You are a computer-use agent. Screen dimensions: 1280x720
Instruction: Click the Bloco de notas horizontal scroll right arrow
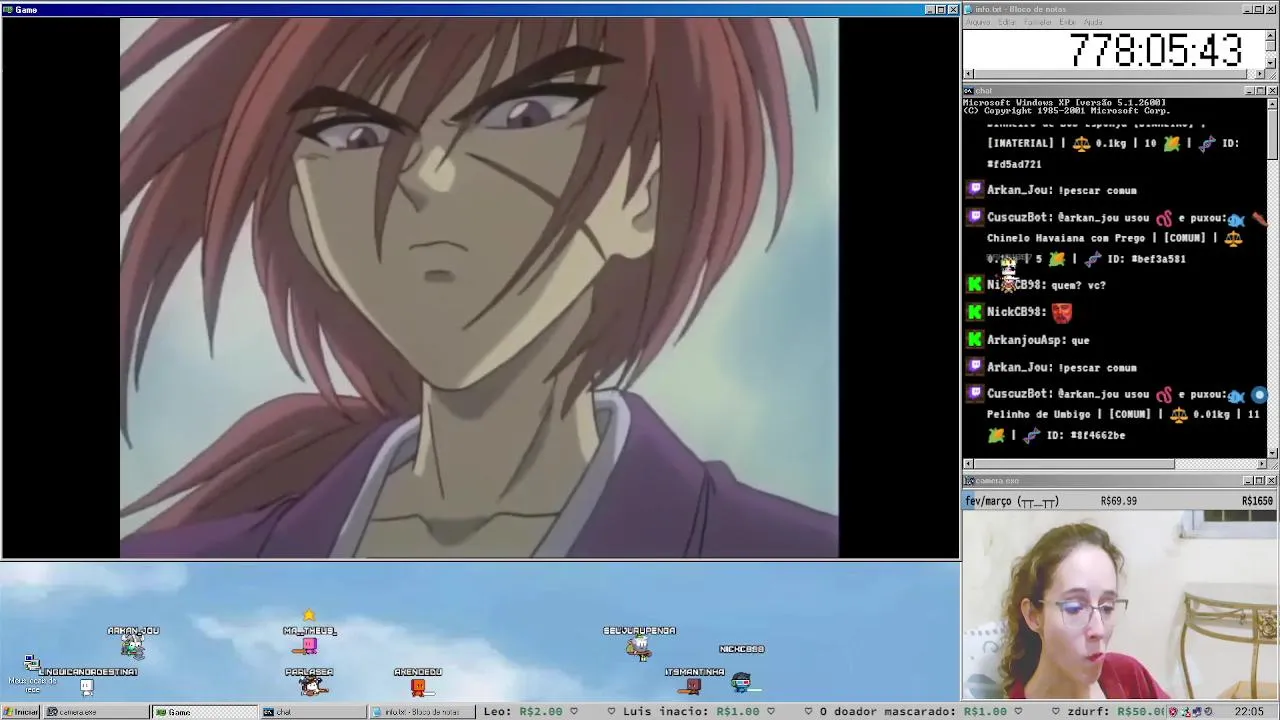[1260, 74]
